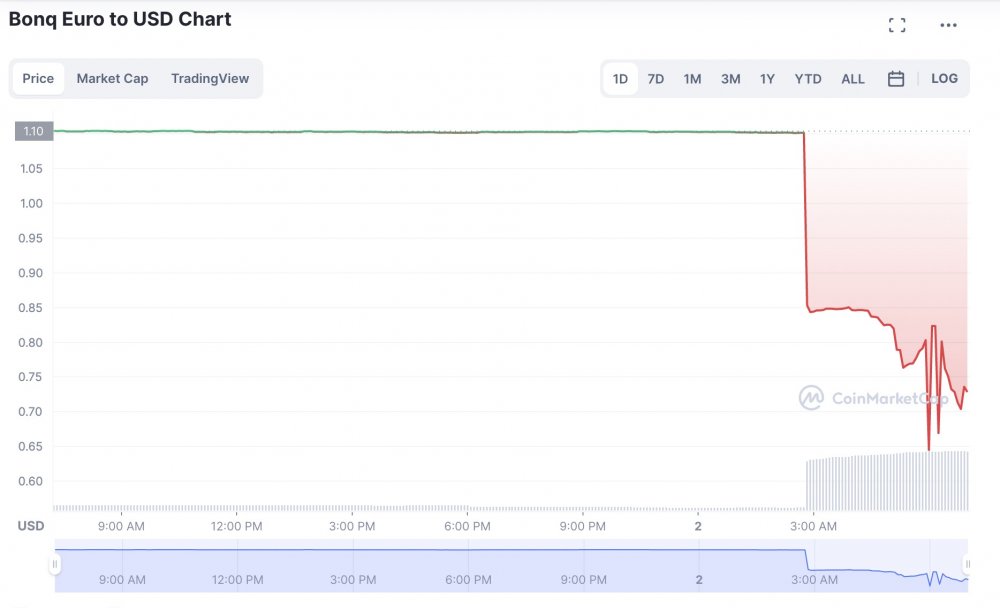
Task: Select the ALL time range
Action: point(853,79)
